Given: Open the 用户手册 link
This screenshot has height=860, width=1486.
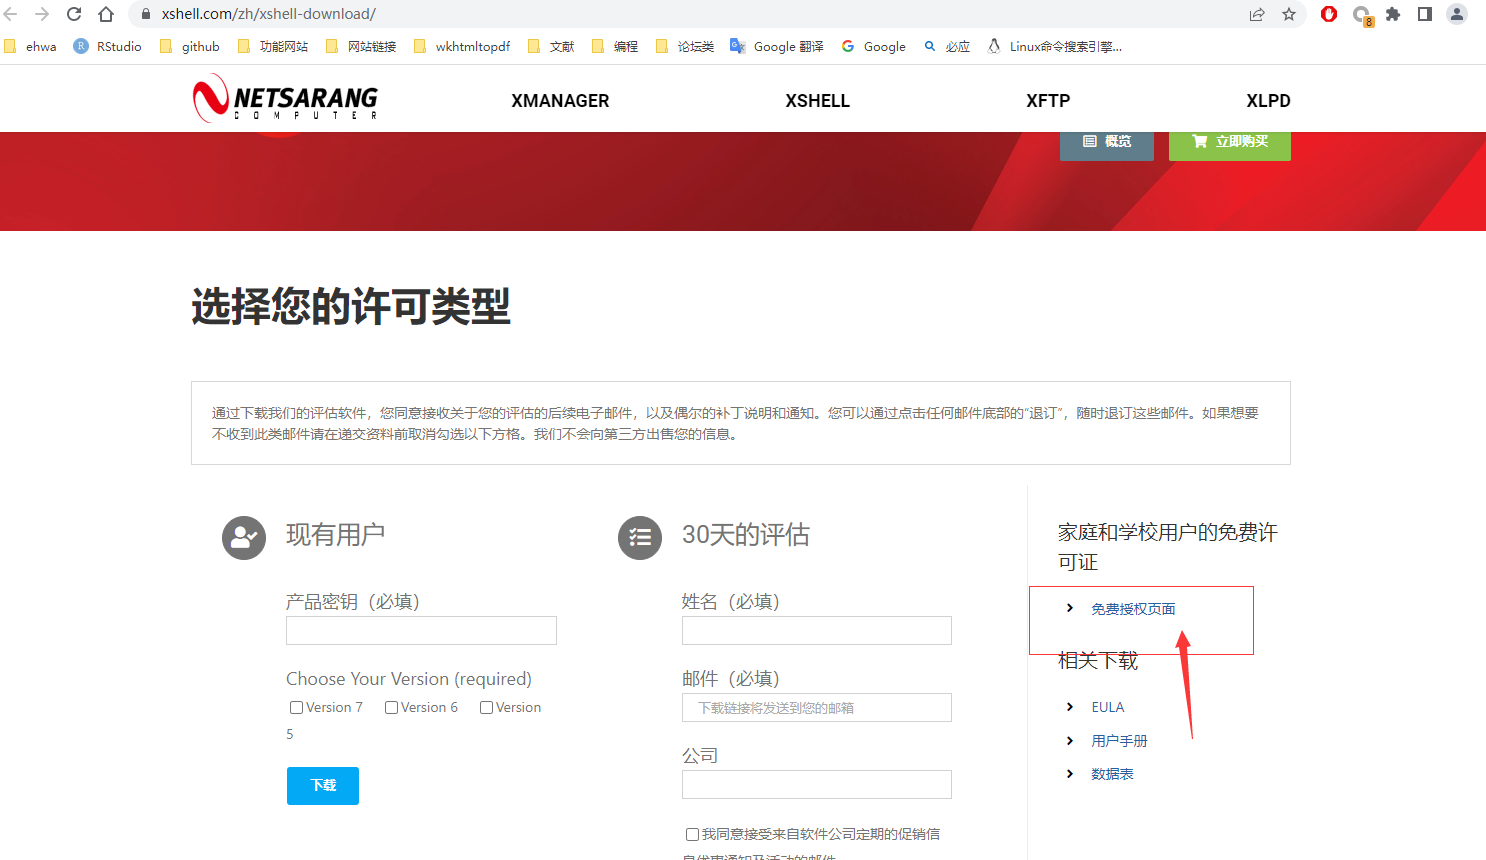Looking at the screenshot, I should click(x=1119, y=741).
